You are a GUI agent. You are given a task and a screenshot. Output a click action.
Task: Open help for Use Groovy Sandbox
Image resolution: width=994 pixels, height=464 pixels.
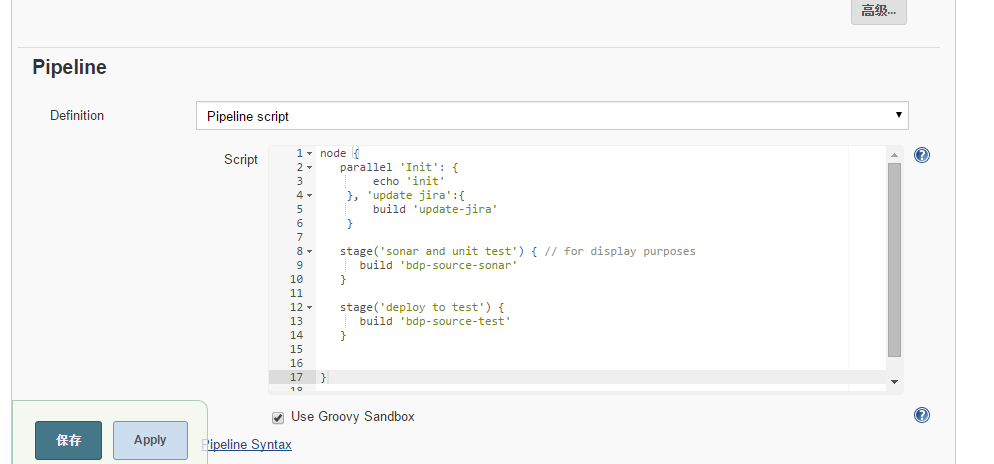(x=922, y=415)
